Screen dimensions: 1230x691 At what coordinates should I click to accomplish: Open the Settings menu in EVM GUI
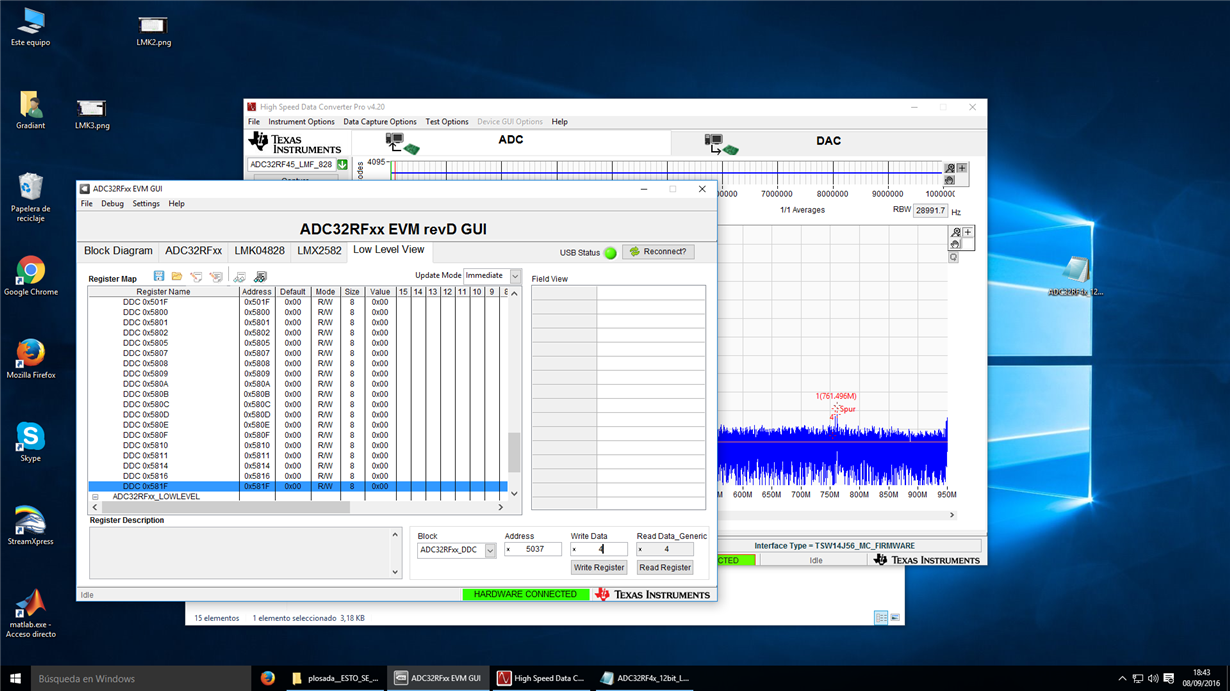click(146, 204)
